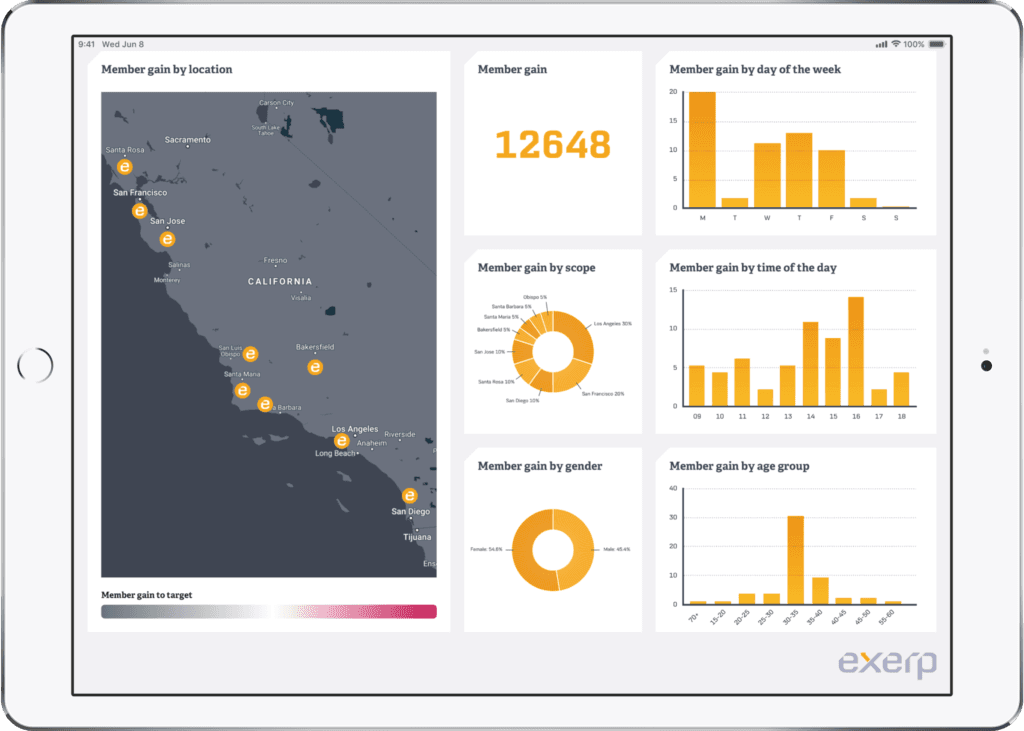Select the 16 o'clock bar in time chart
Image resolution: width=1024 pixels, height=731 pixels.
click(856, 351)
